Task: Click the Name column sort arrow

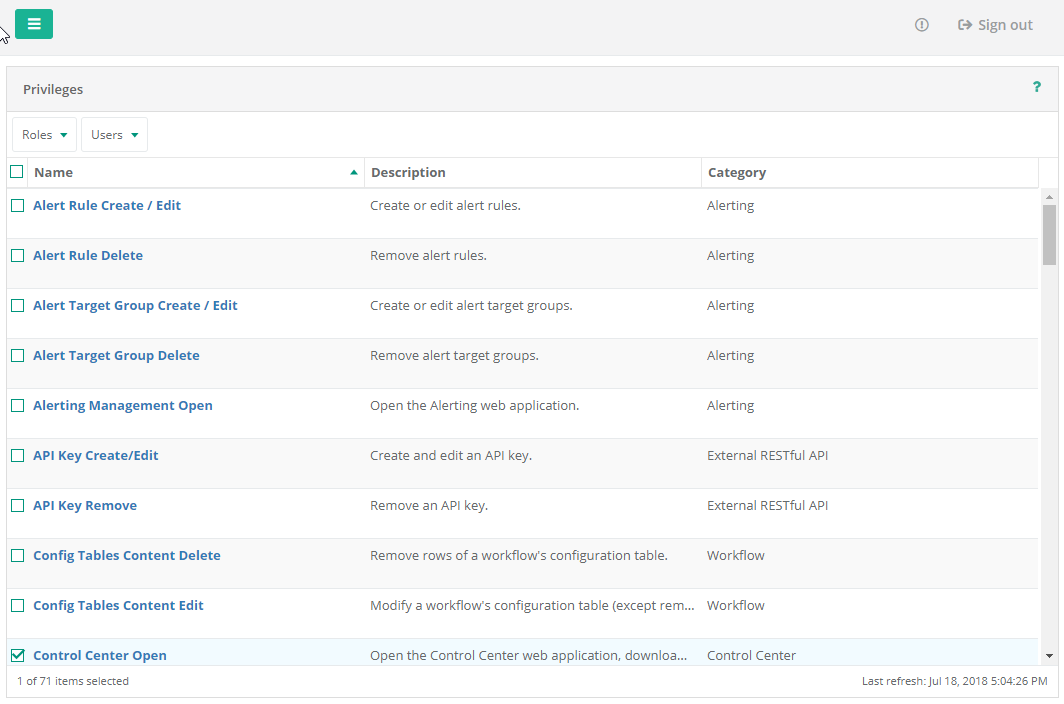Action: 354,172
